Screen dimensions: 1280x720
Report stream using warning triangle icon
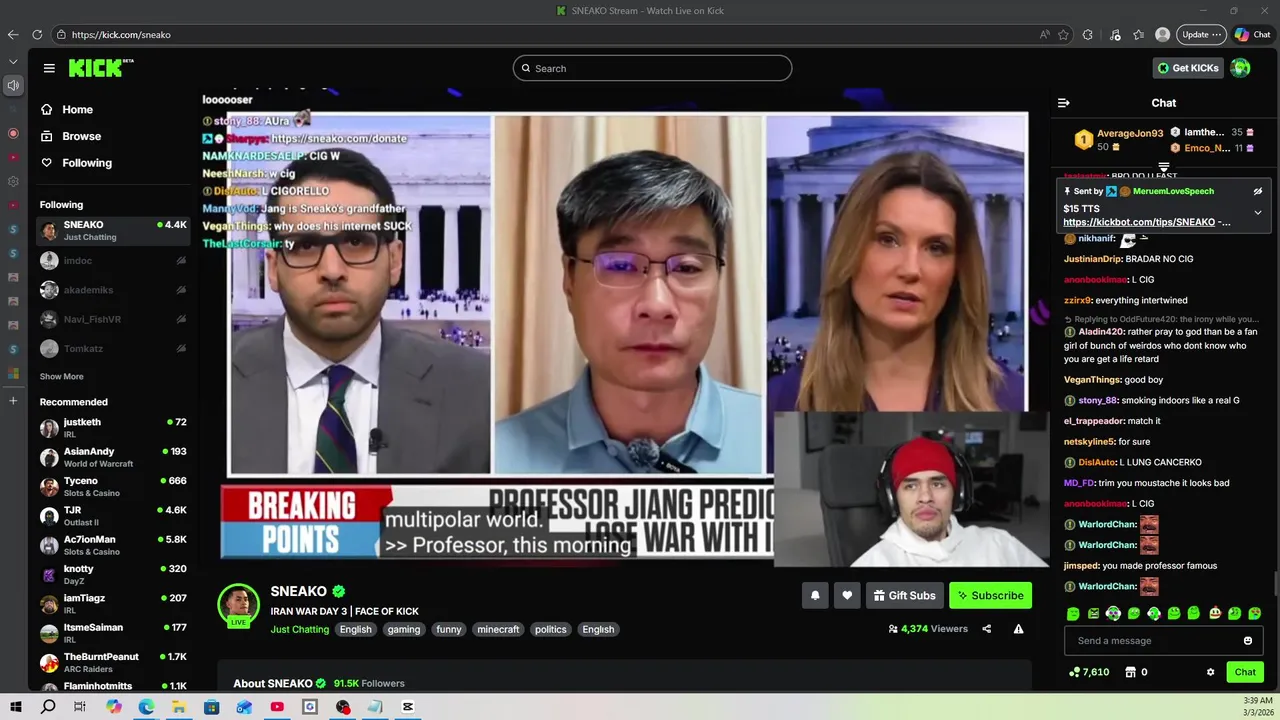(1018, 629)
